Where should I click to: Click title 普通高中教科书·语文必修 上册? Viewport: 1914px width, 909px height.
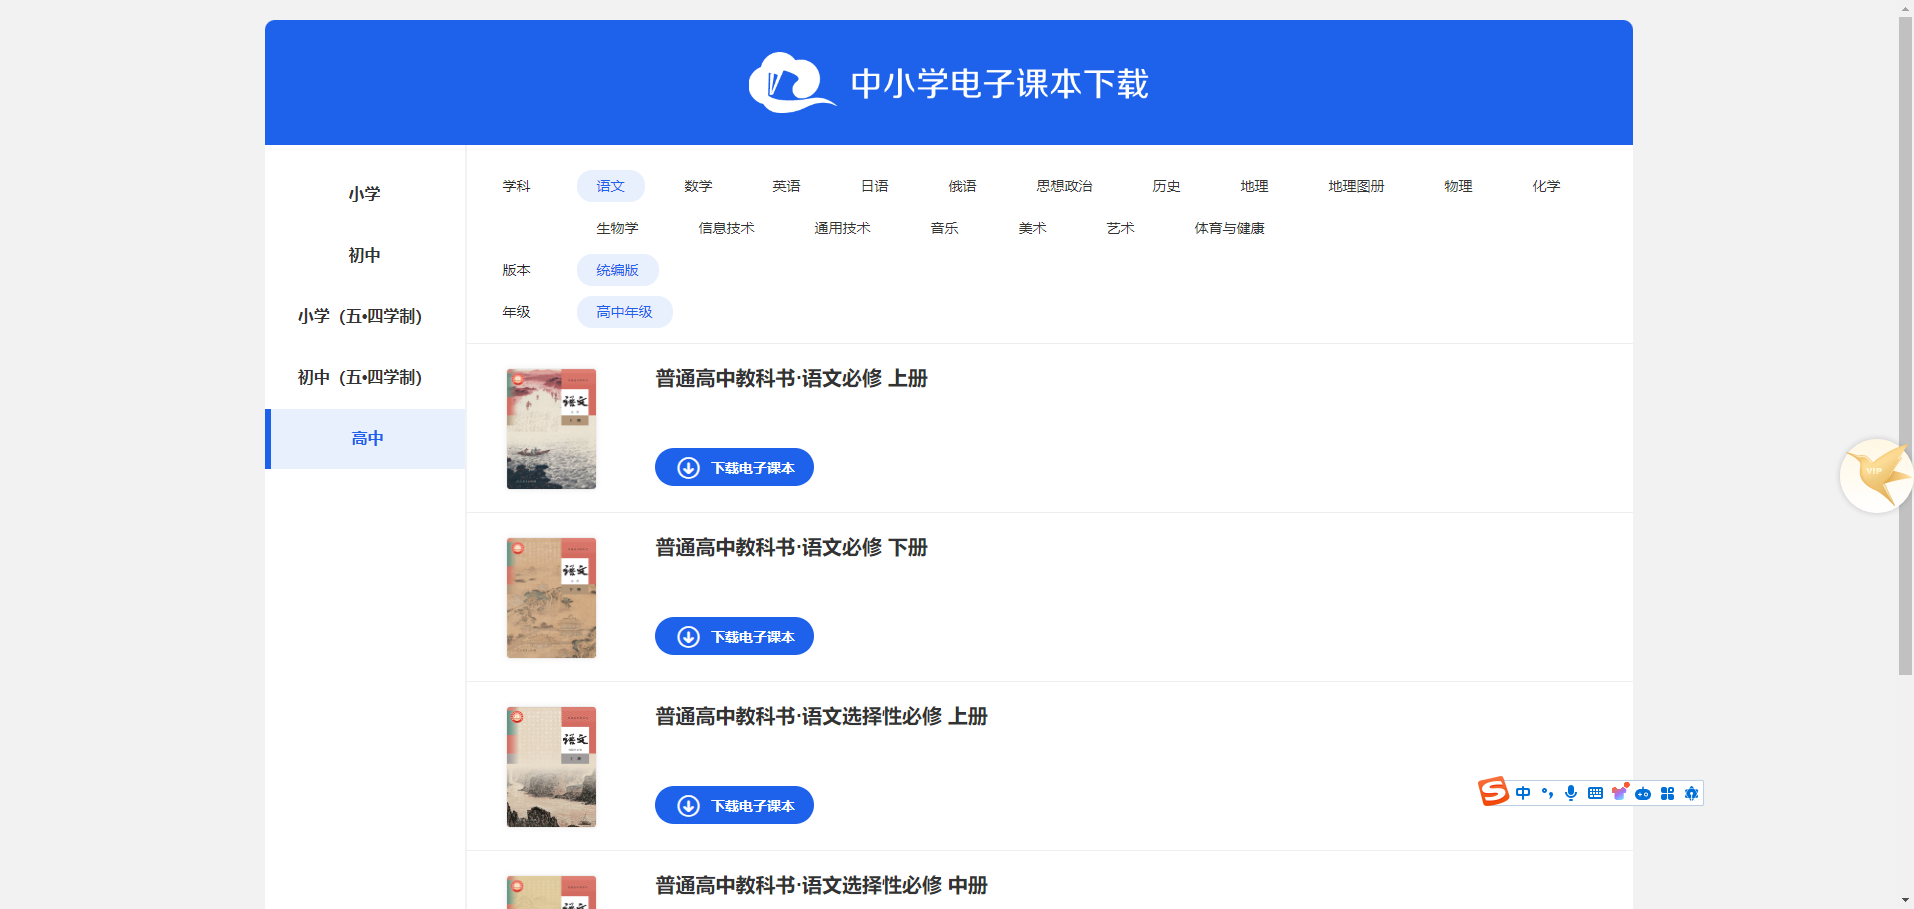point(791,378)
